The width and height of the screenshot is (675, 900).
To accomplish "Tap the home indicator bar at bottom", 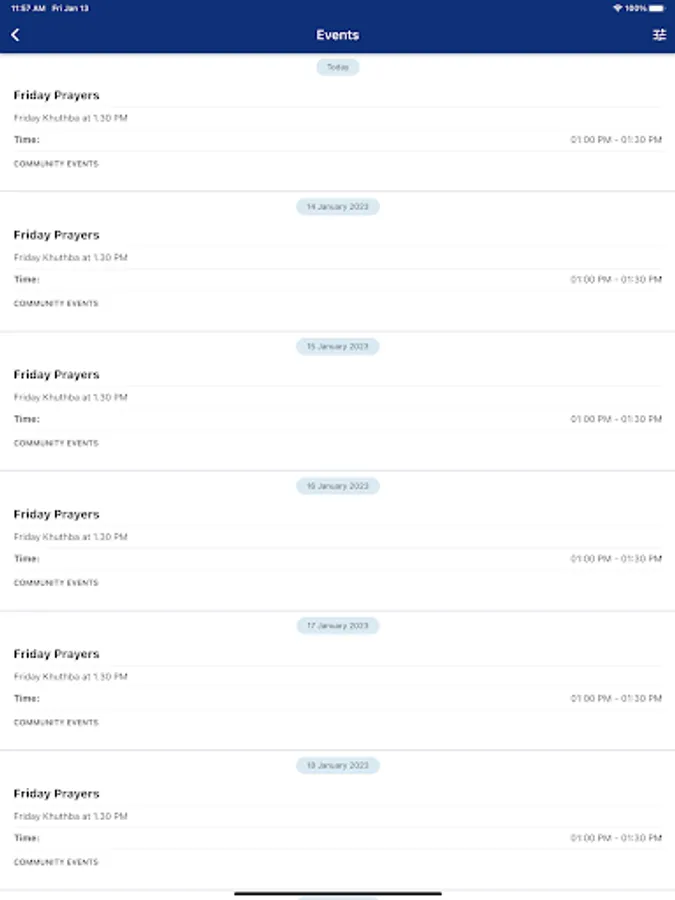I will (x=338, y=893).
